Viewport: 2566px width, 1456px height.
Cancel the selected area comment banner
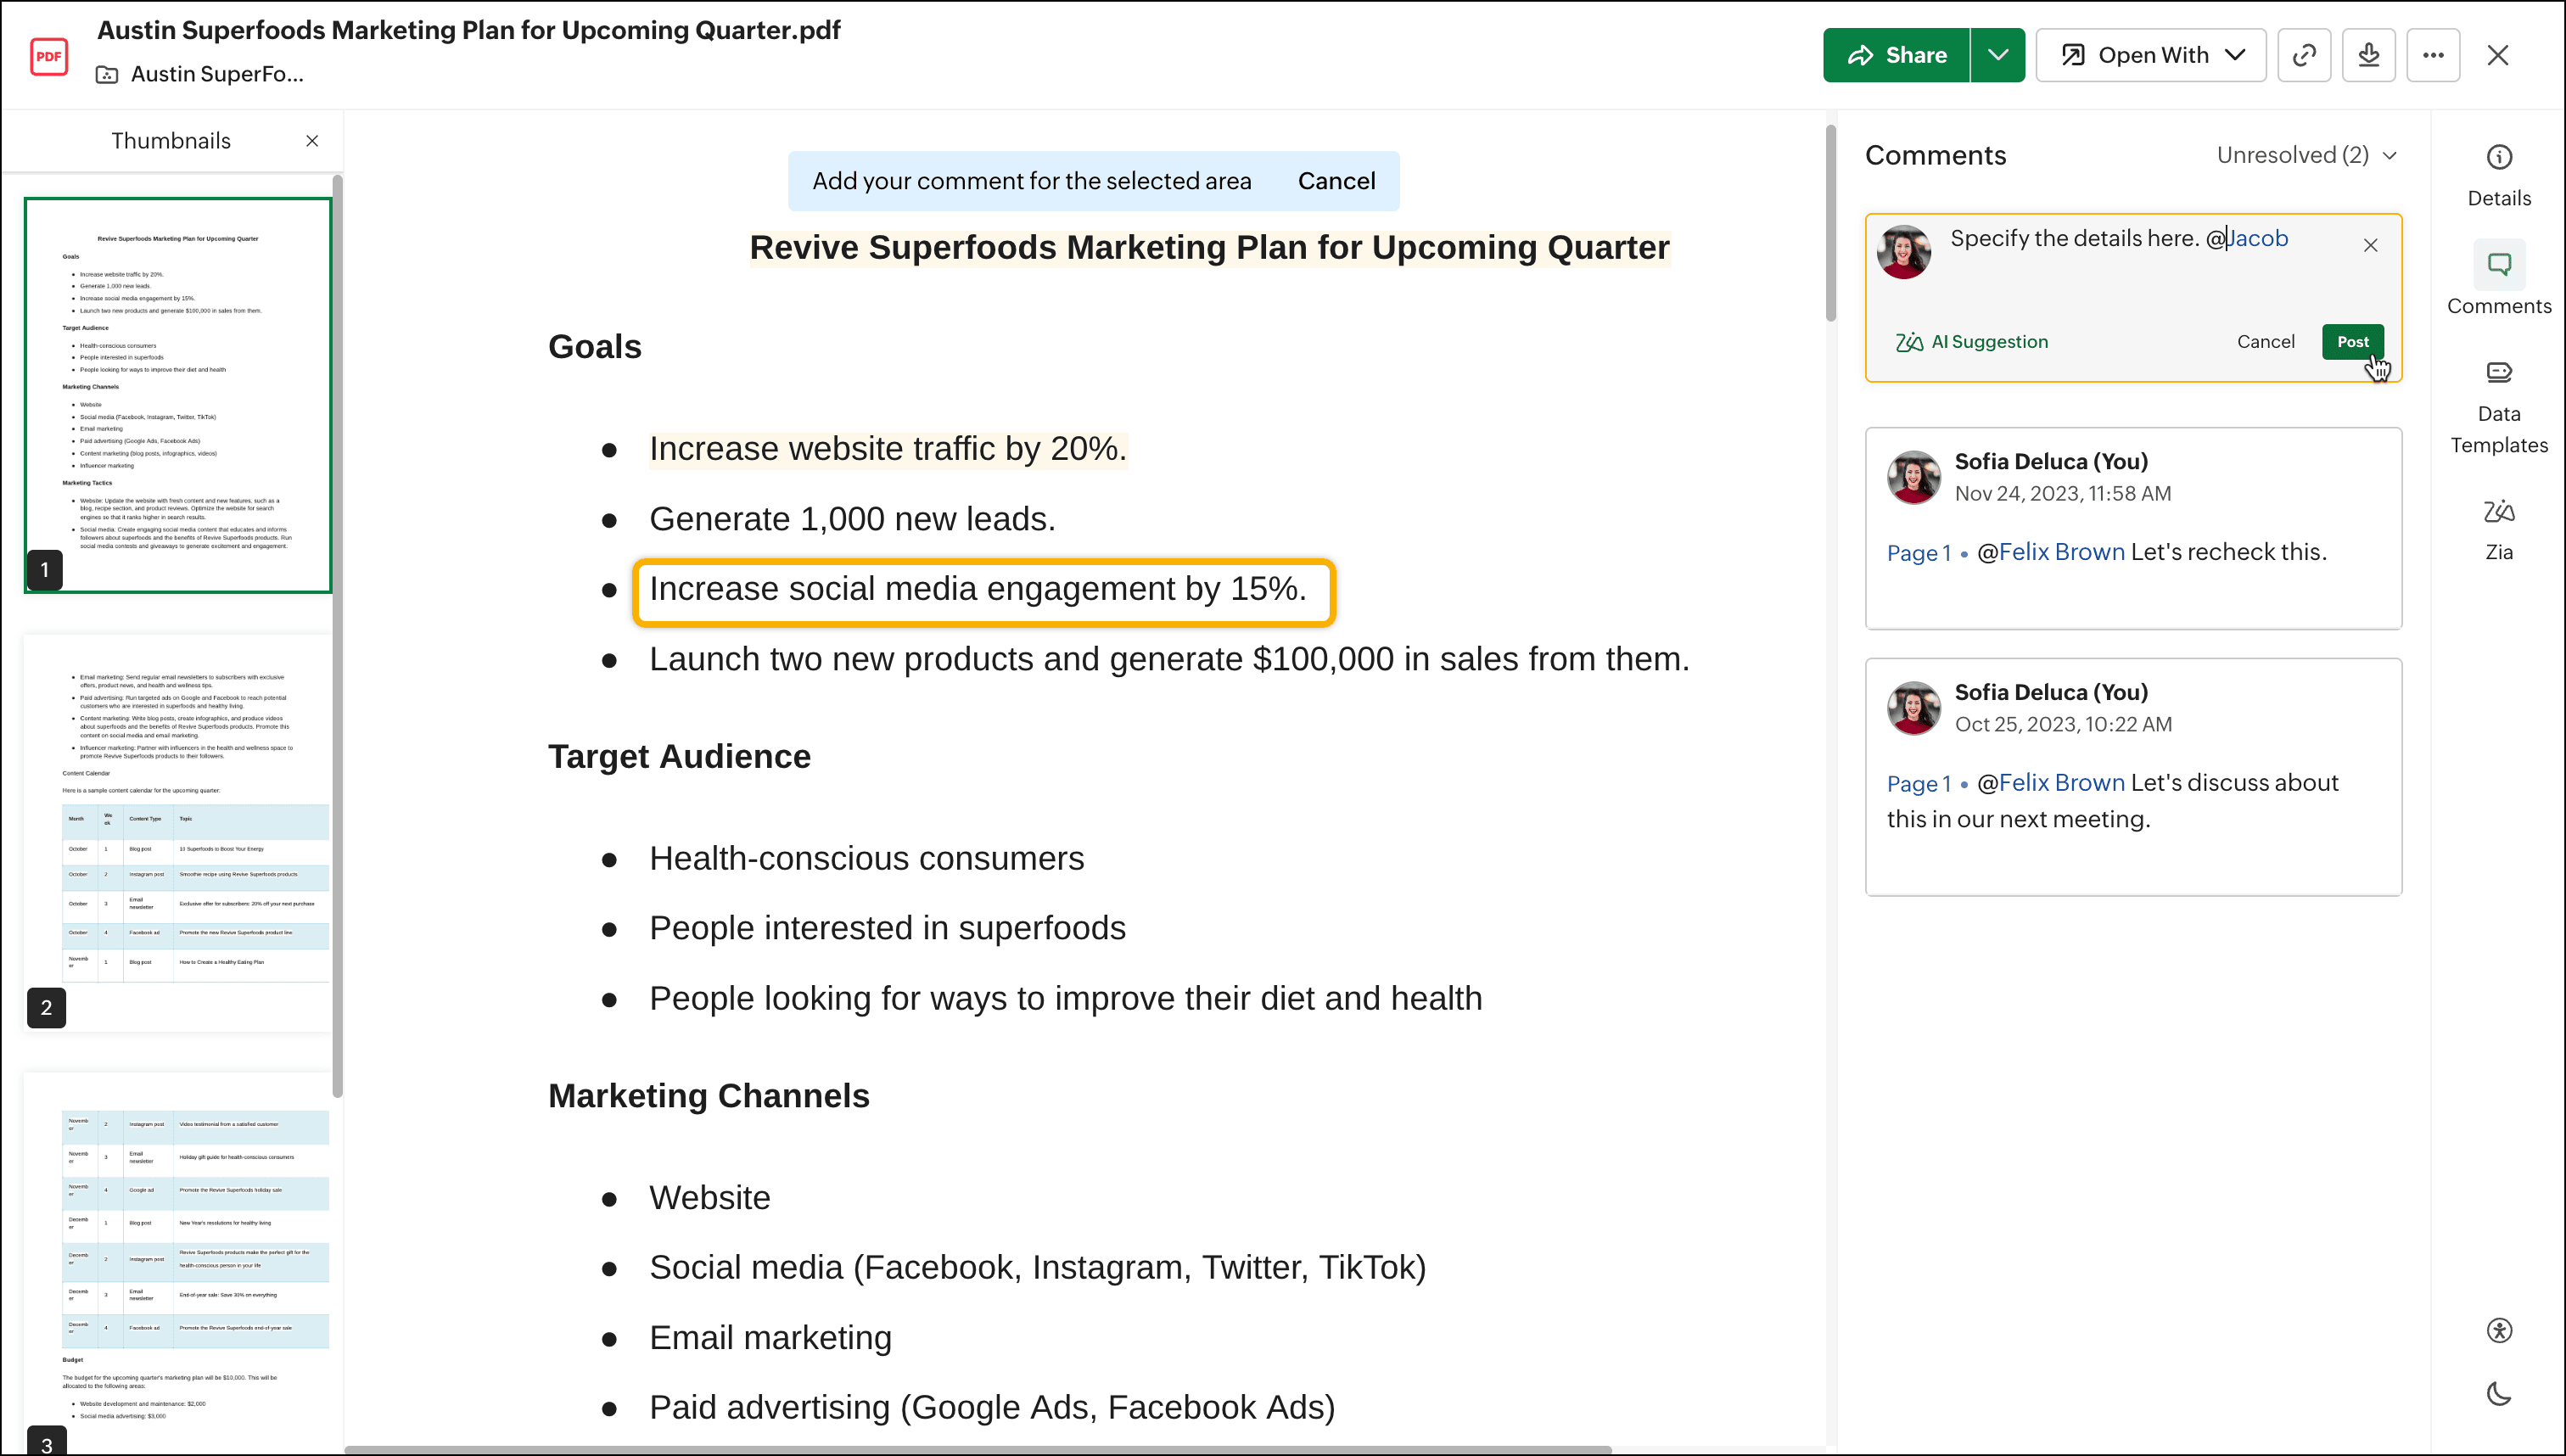pyautogui.click(x=1336, y=181)
